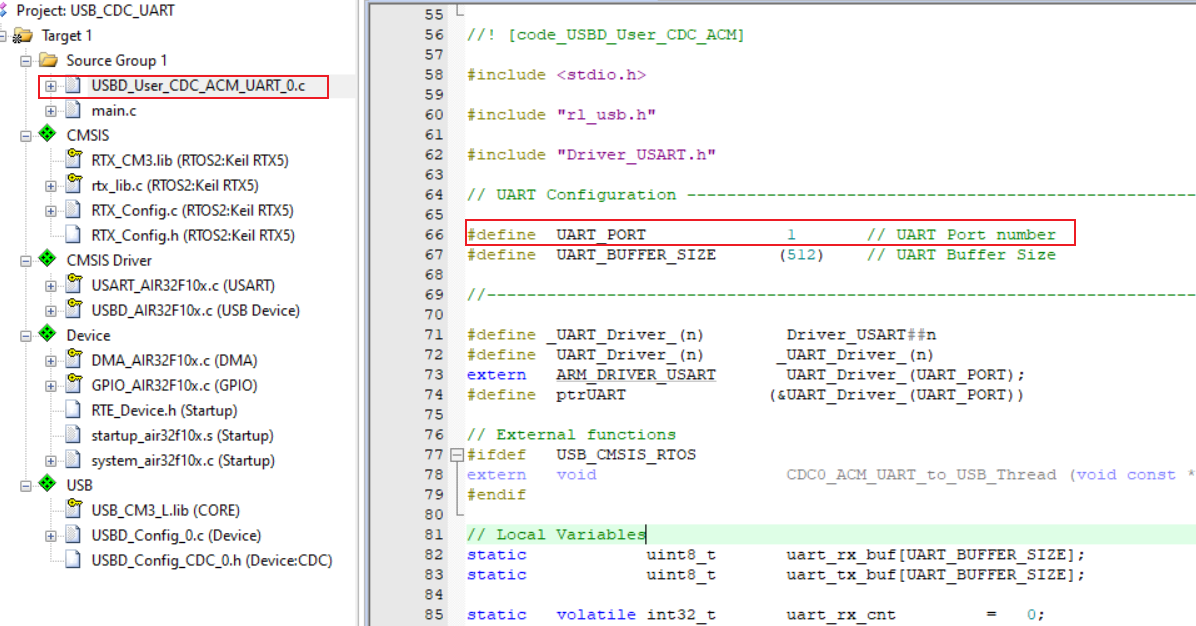The image size is (1196, 626).
Task: Select USB_CM3_L.lib (CORE) entry
Action: pyautogui.click(x=166, y=510)
